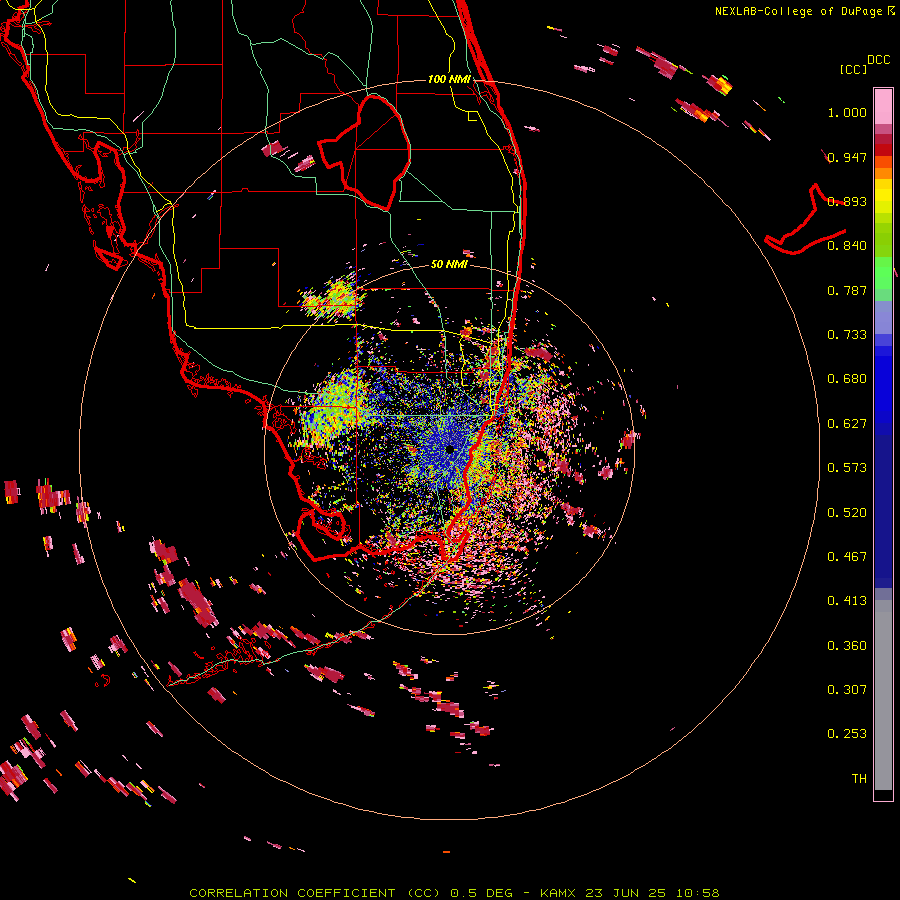Click the 0.627 scale value
The height and width of the screenshot is (900, 900).
[x=847, y=424]
